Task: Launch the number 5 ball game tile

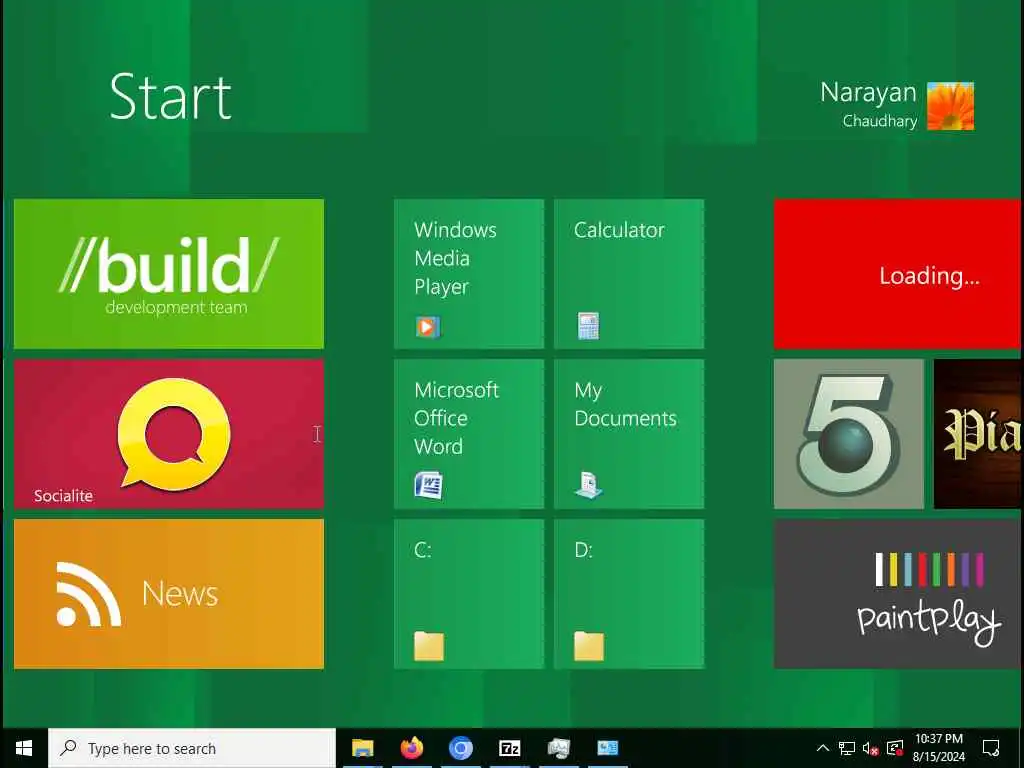Action: click(x=849, y=434)
